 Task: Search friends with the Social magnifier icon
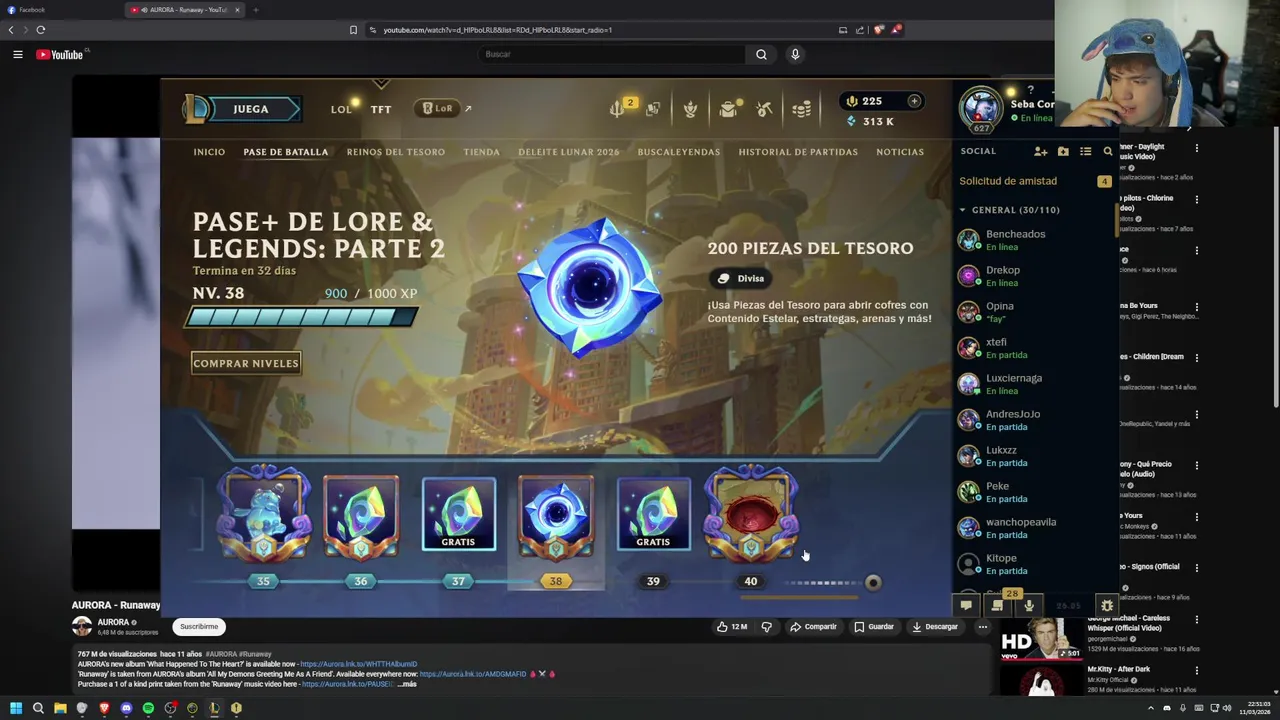tap(1108, 151)
